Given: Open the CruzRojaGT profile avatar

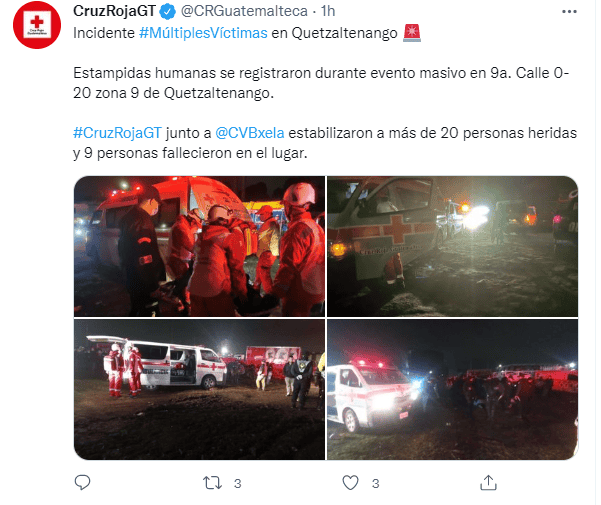Looking at the screenshot, I should click(37, 25).
